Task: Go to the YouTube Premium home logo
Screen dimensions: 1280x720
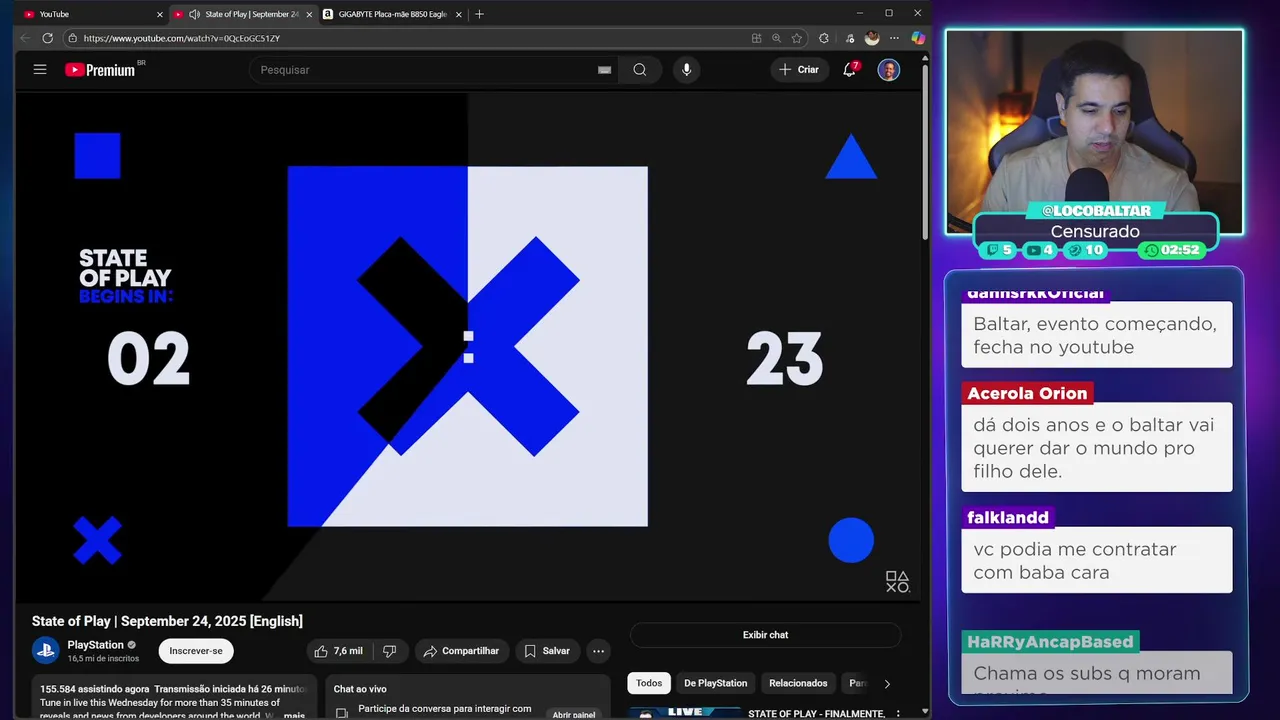Action: point(100,70)
